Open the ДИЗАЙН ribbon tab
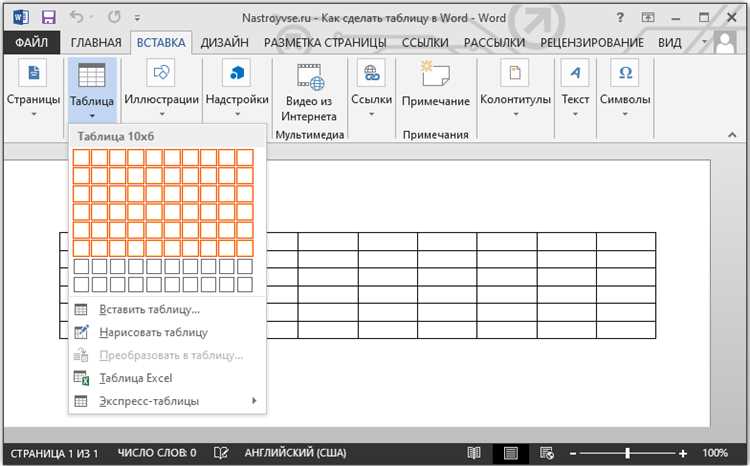This screenshot has height=466, width=750. 225,42
